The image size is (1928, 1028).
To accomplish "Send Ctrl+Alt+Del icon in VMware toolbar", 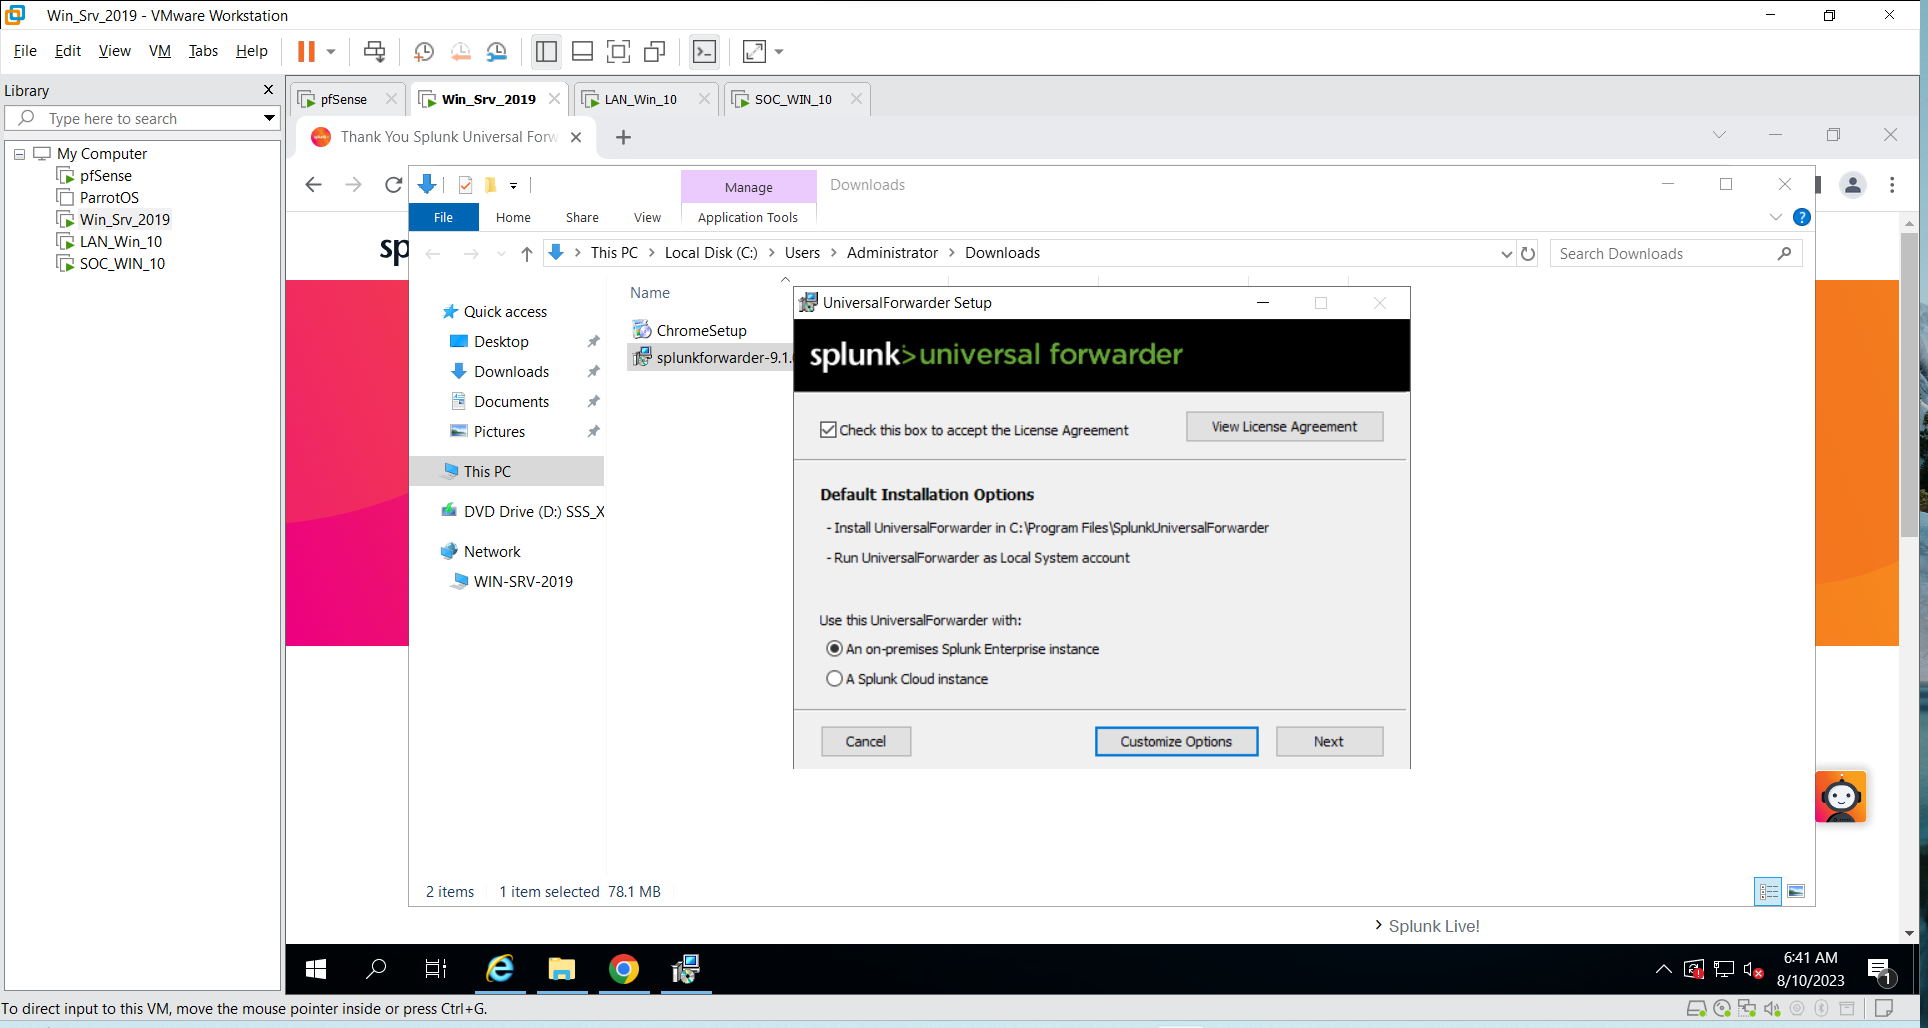I will point(374,51).
